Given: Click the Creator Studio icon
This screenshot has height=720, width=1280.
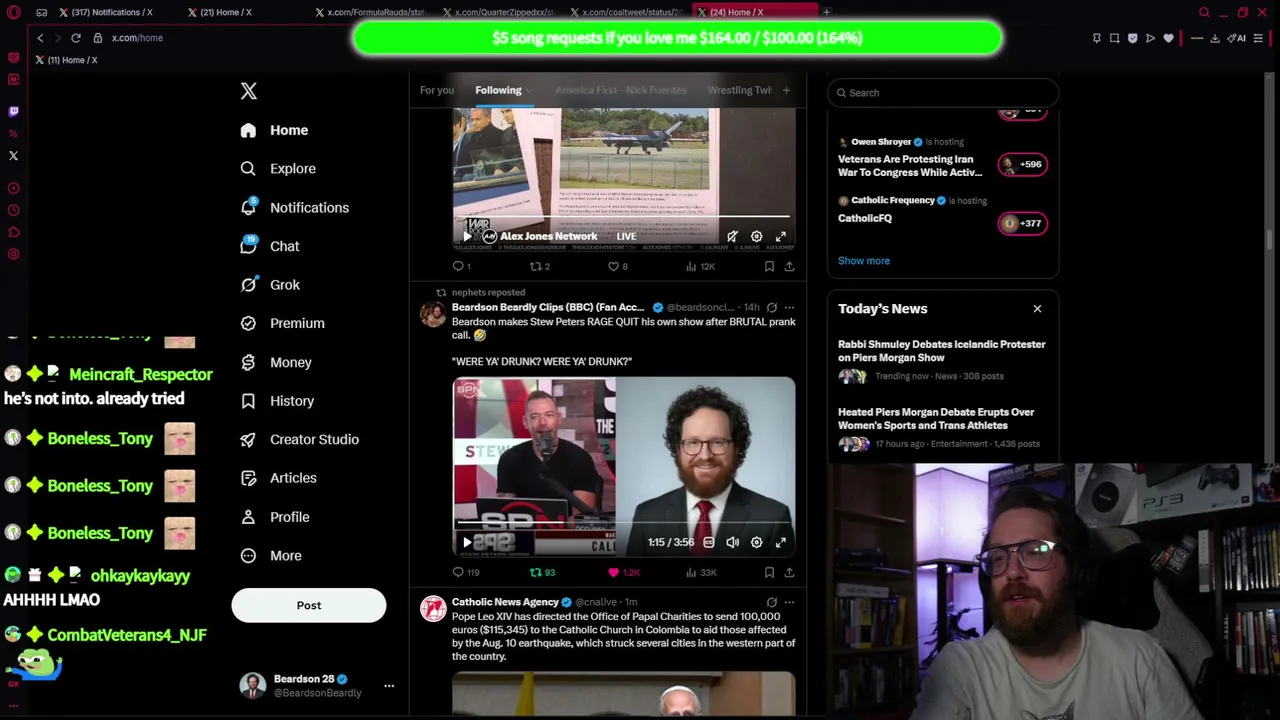Looking at the screenshot, I should (248, 439).
